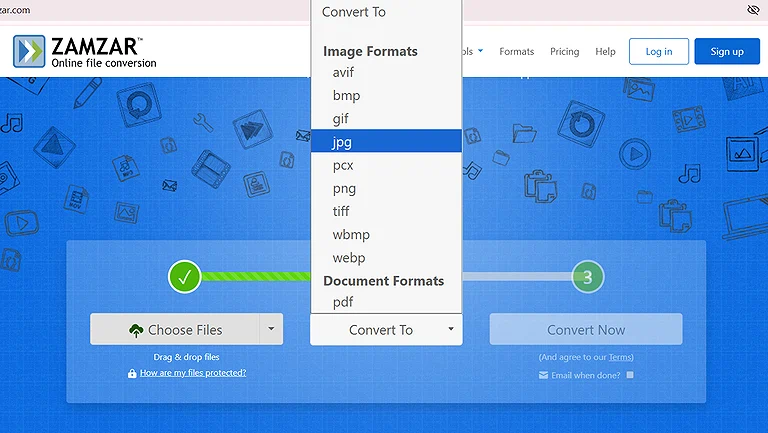Click the padlock icon beside file protection link
Image resolution: width=768 pixels, height=433 pixels.
132,373
